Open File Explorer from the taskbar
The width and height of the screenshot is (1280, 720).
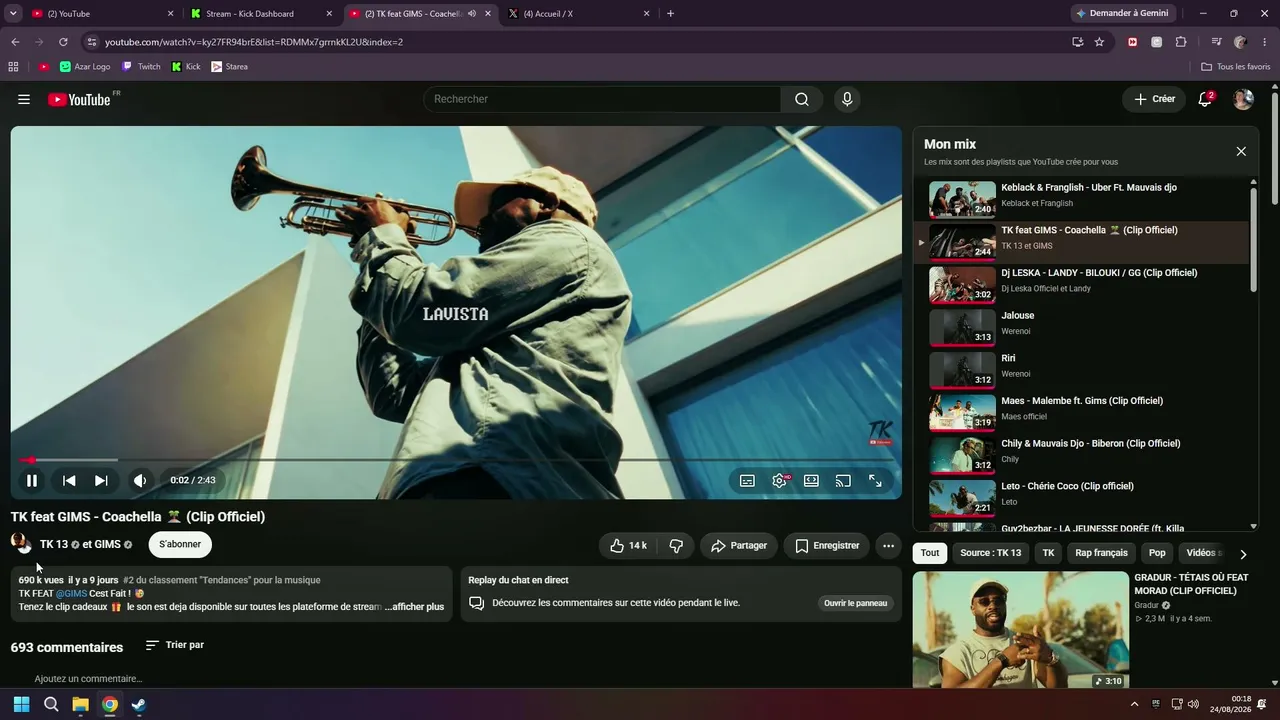point(80,705)
